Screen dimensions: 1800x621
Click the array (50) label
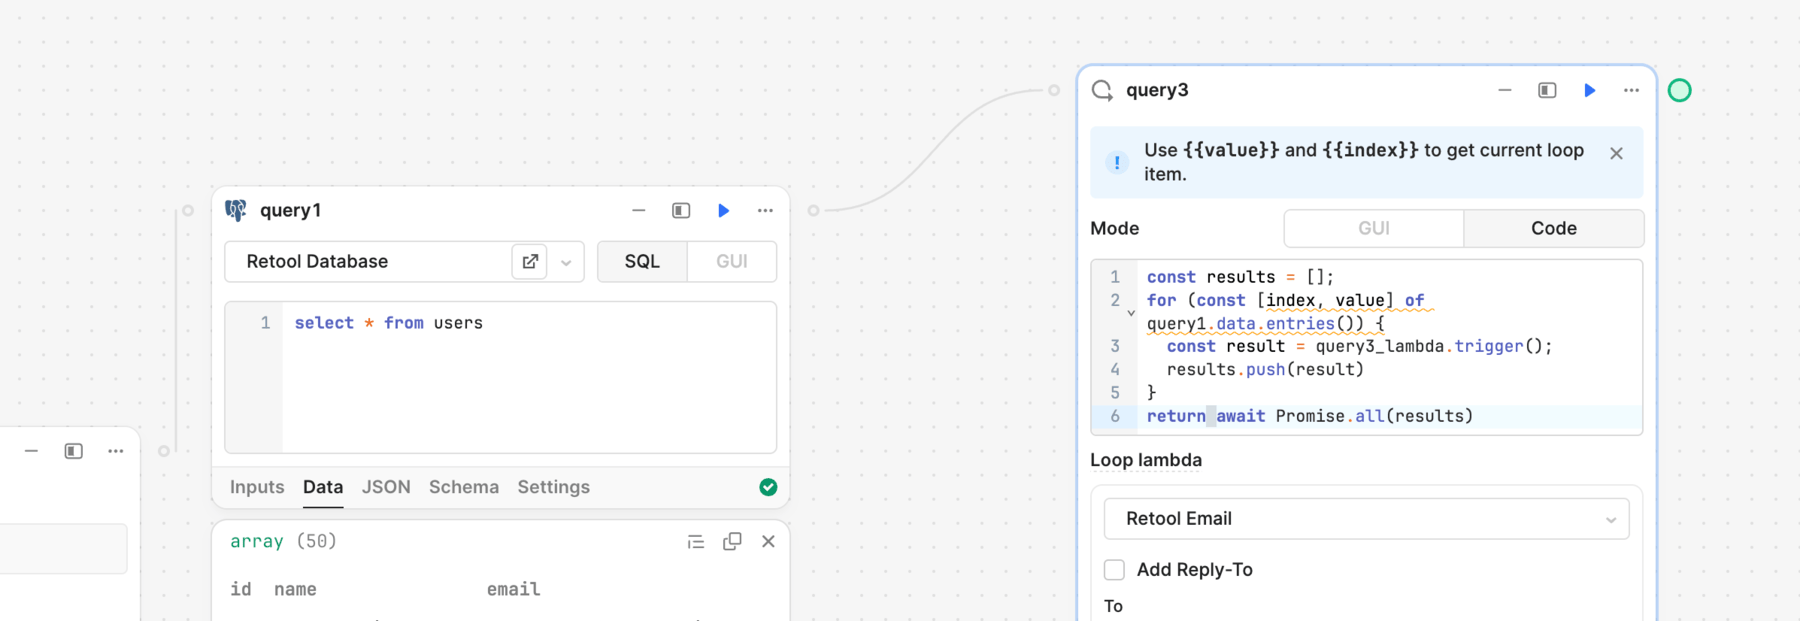pos(283,541)
